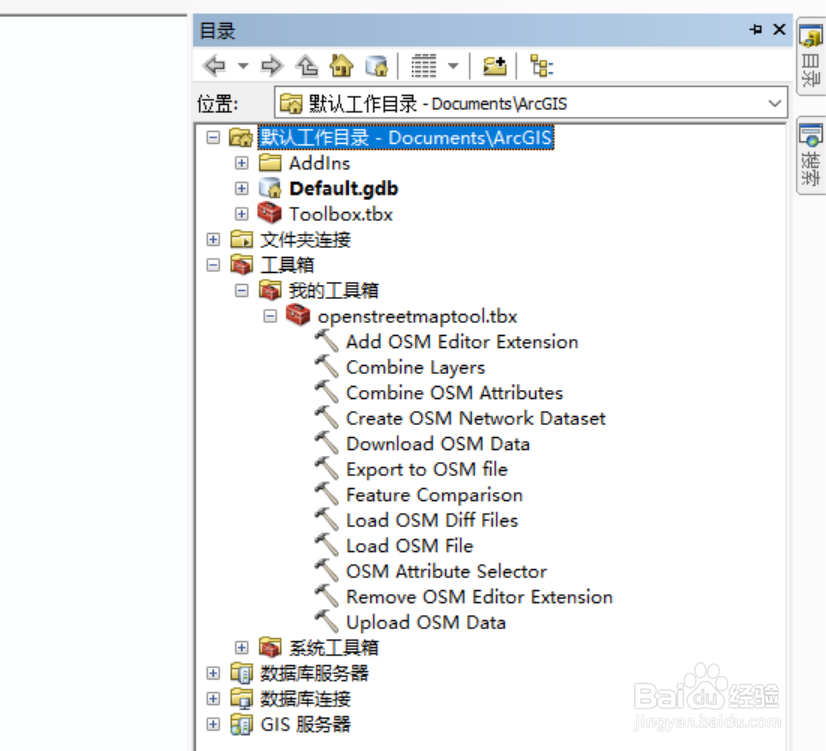Close the 目录 catalog panel

(779, 29)
